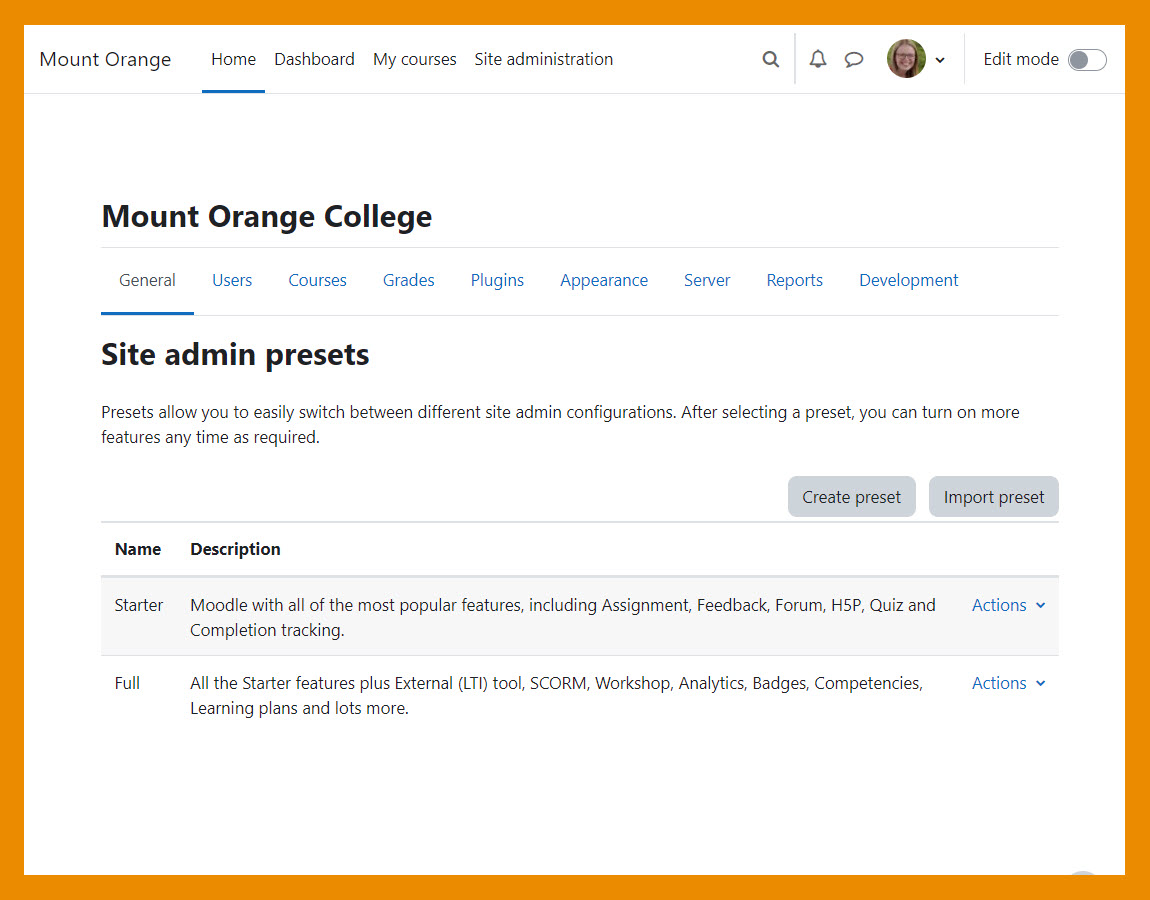Go to Dashboard in top navigation

click(314, 59)
